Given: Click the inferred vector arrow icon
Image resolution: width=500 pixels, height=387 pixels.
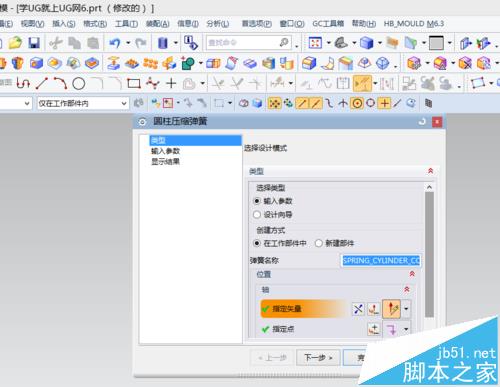Looking at the screenshot, I should [392, 309].
